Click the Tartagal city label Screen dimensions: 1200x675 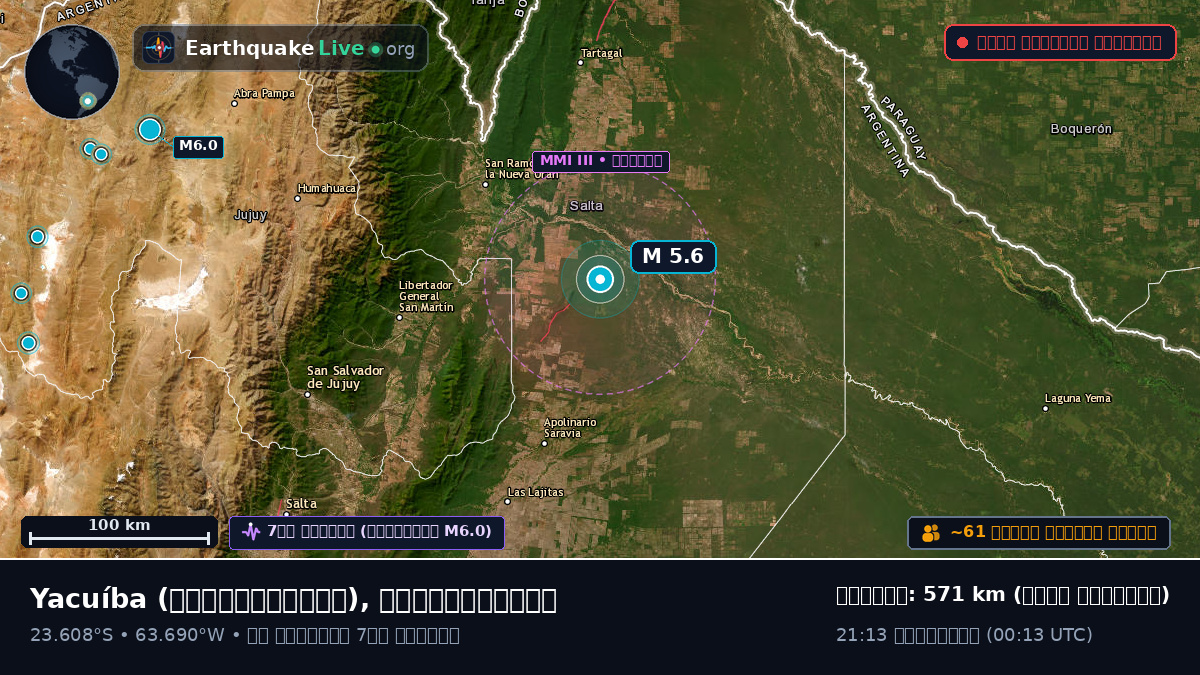pyautogui.click(x=601, y=53)
